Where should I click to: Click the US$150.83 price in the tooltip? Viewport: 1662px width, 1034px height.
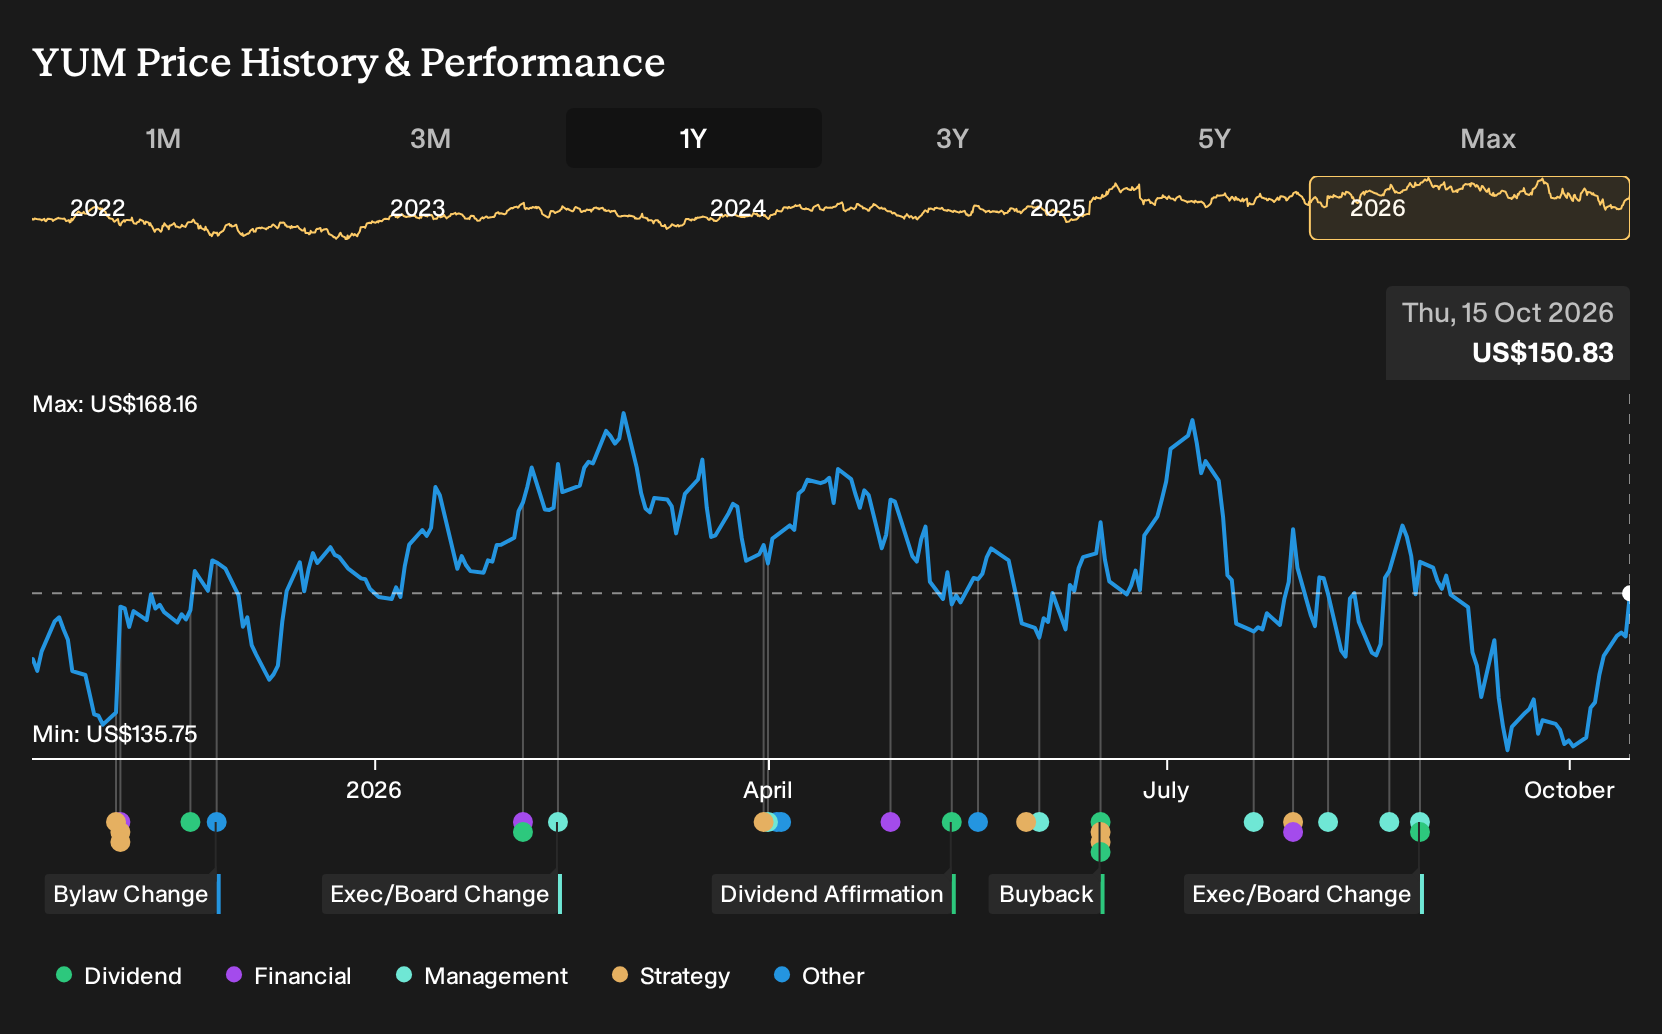click(1542, 353)
